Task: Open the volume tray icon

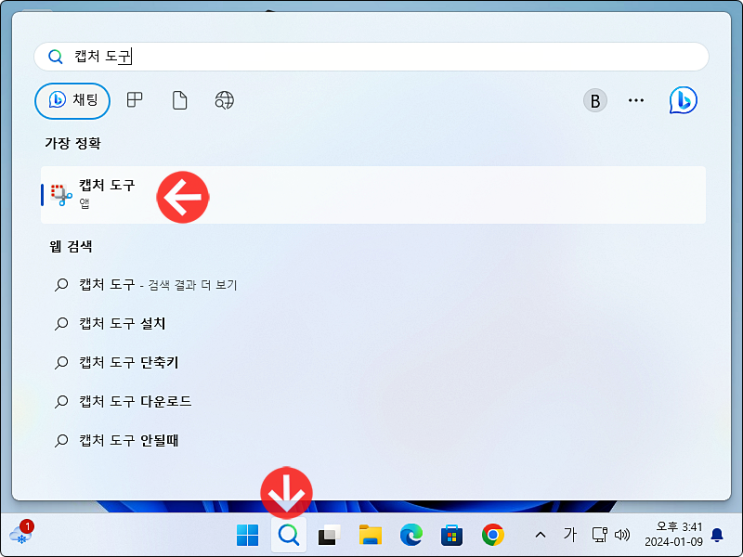Action: pyautogui.click(x=622, y=535)
